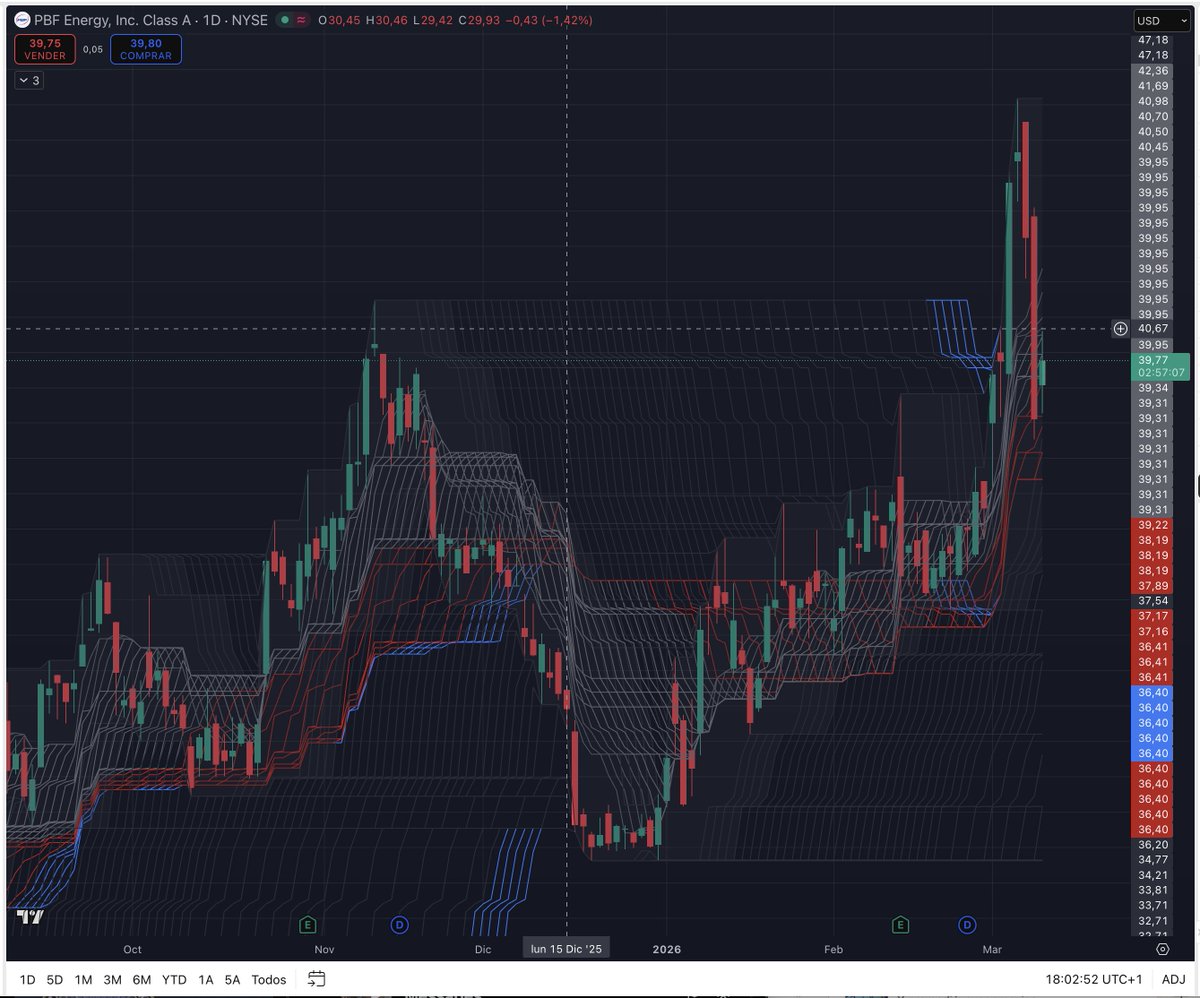Click the dividend D marker before Dic
Viewport: 1200px width, 998px height.
(399, 925)
